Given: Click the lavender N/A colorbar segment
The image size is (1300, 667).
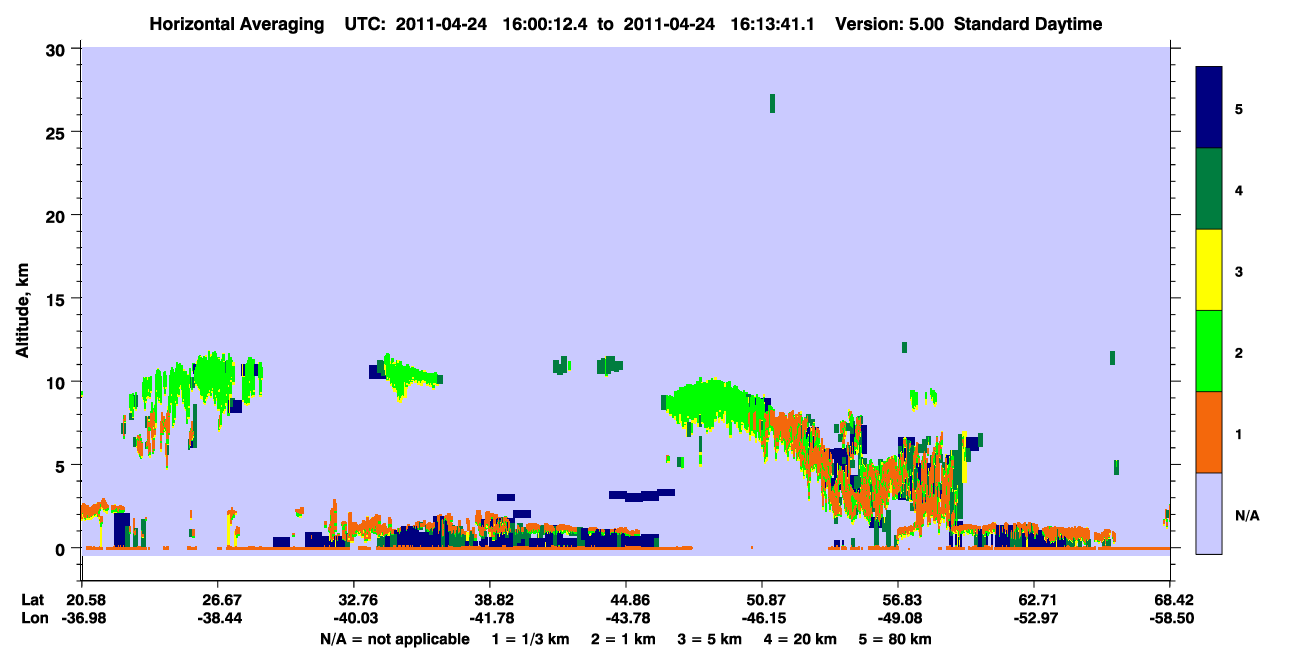Looking at the screenshot, I should [1209, 513].
